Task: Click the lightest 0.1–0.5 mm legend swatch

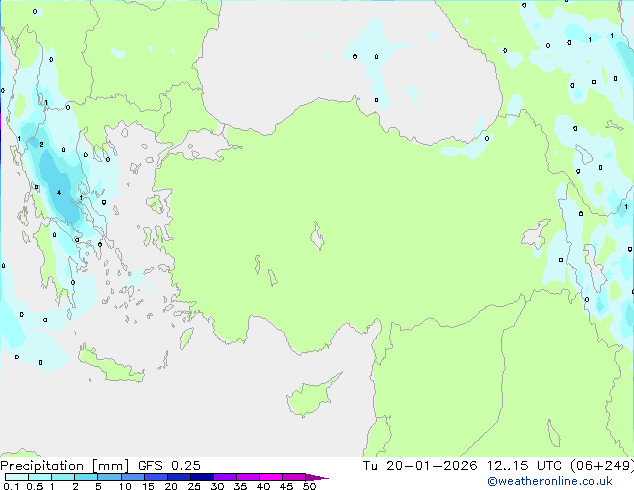Action: 17,477
